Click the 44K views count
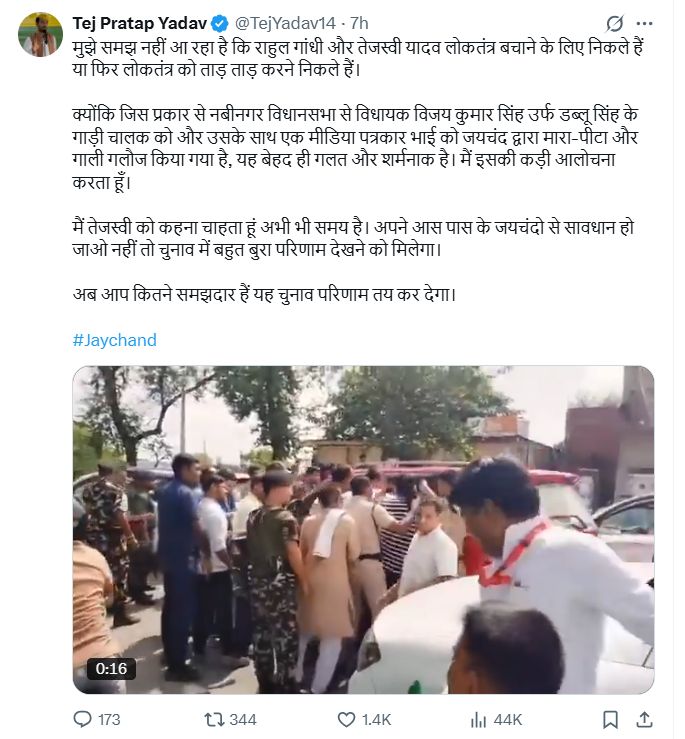Image resolution: width=685 pixels, height=739 pixels. coord(508,720)
